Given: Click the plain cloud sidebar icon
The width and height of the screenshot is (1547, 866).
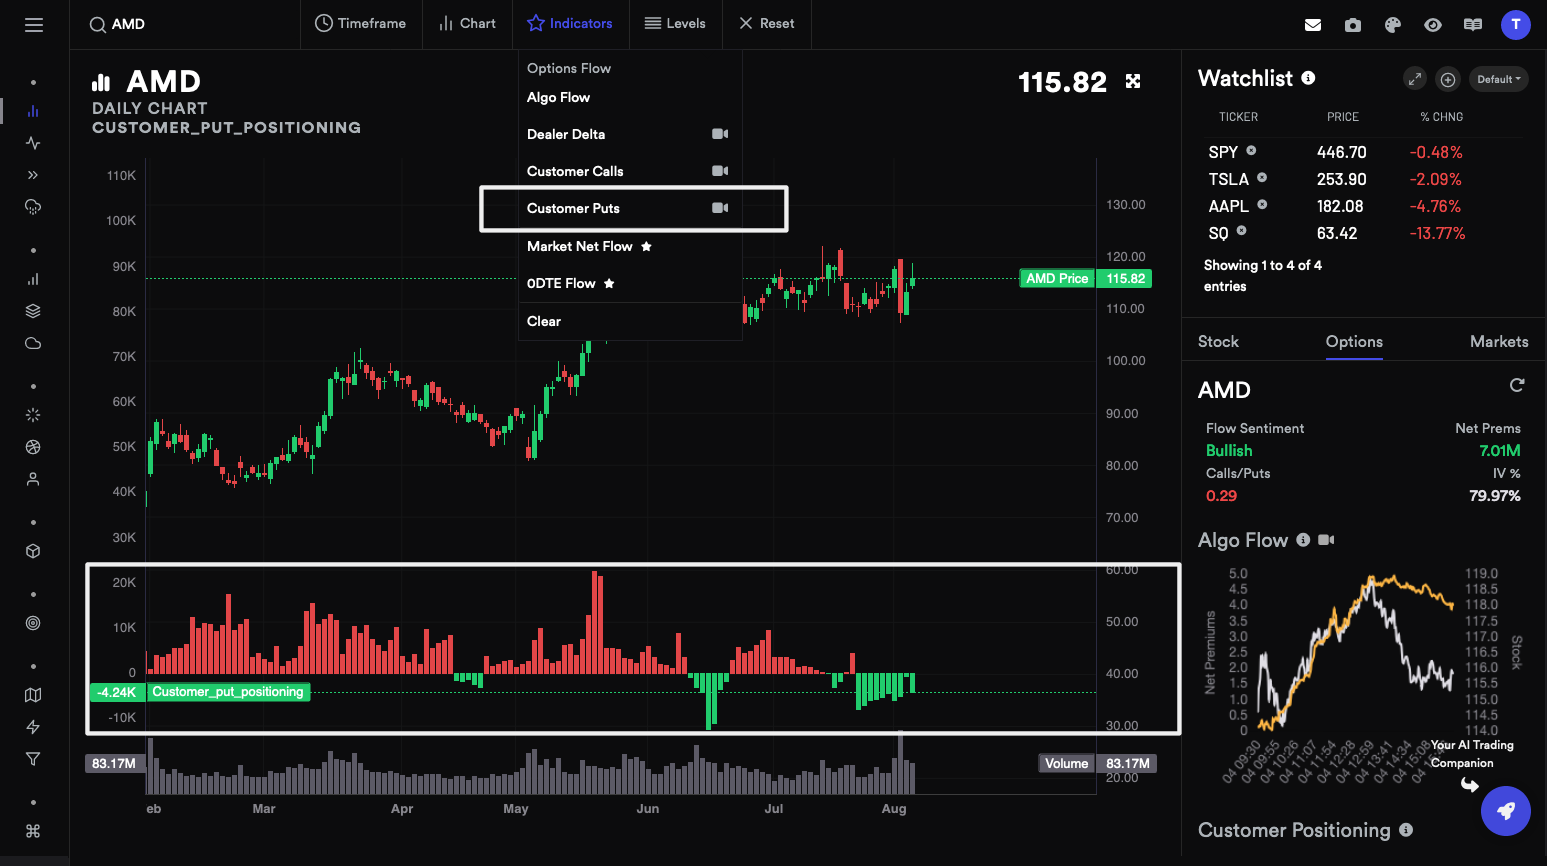Looking at the screenshot, I should tap(33, 343).
